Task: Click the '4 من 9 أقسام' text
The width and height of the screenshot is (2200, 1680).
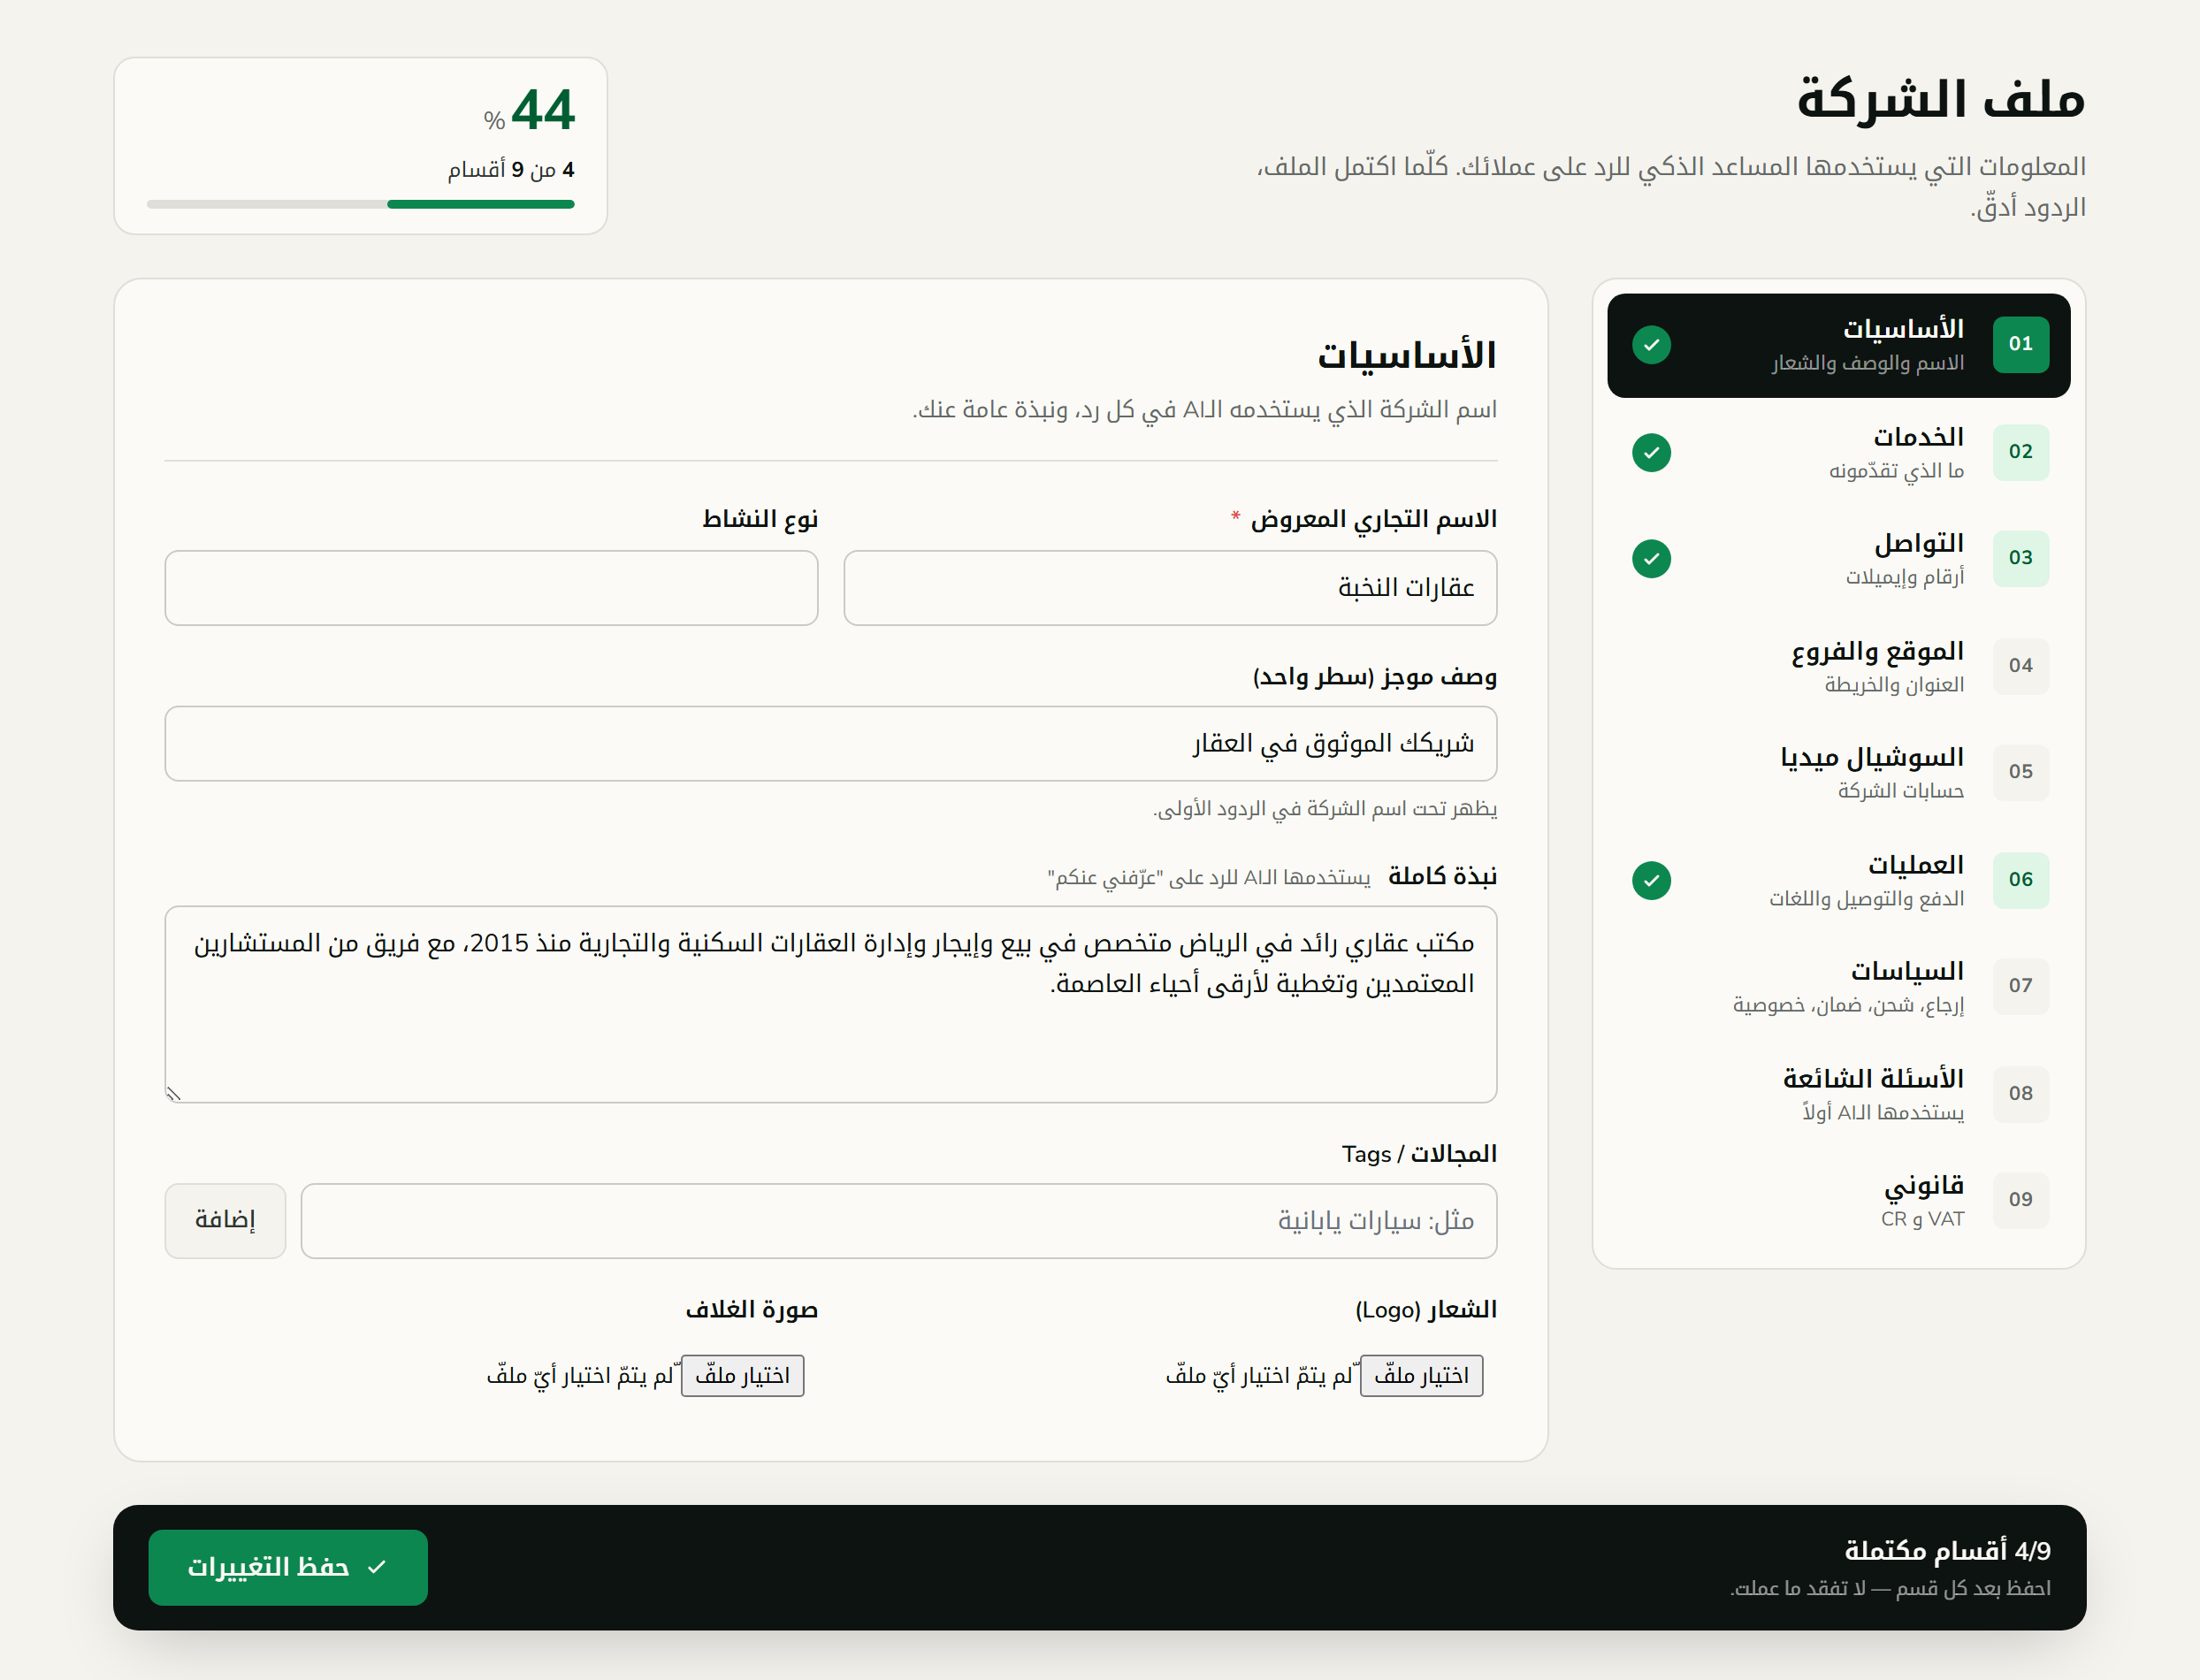Action: (511, 170)
